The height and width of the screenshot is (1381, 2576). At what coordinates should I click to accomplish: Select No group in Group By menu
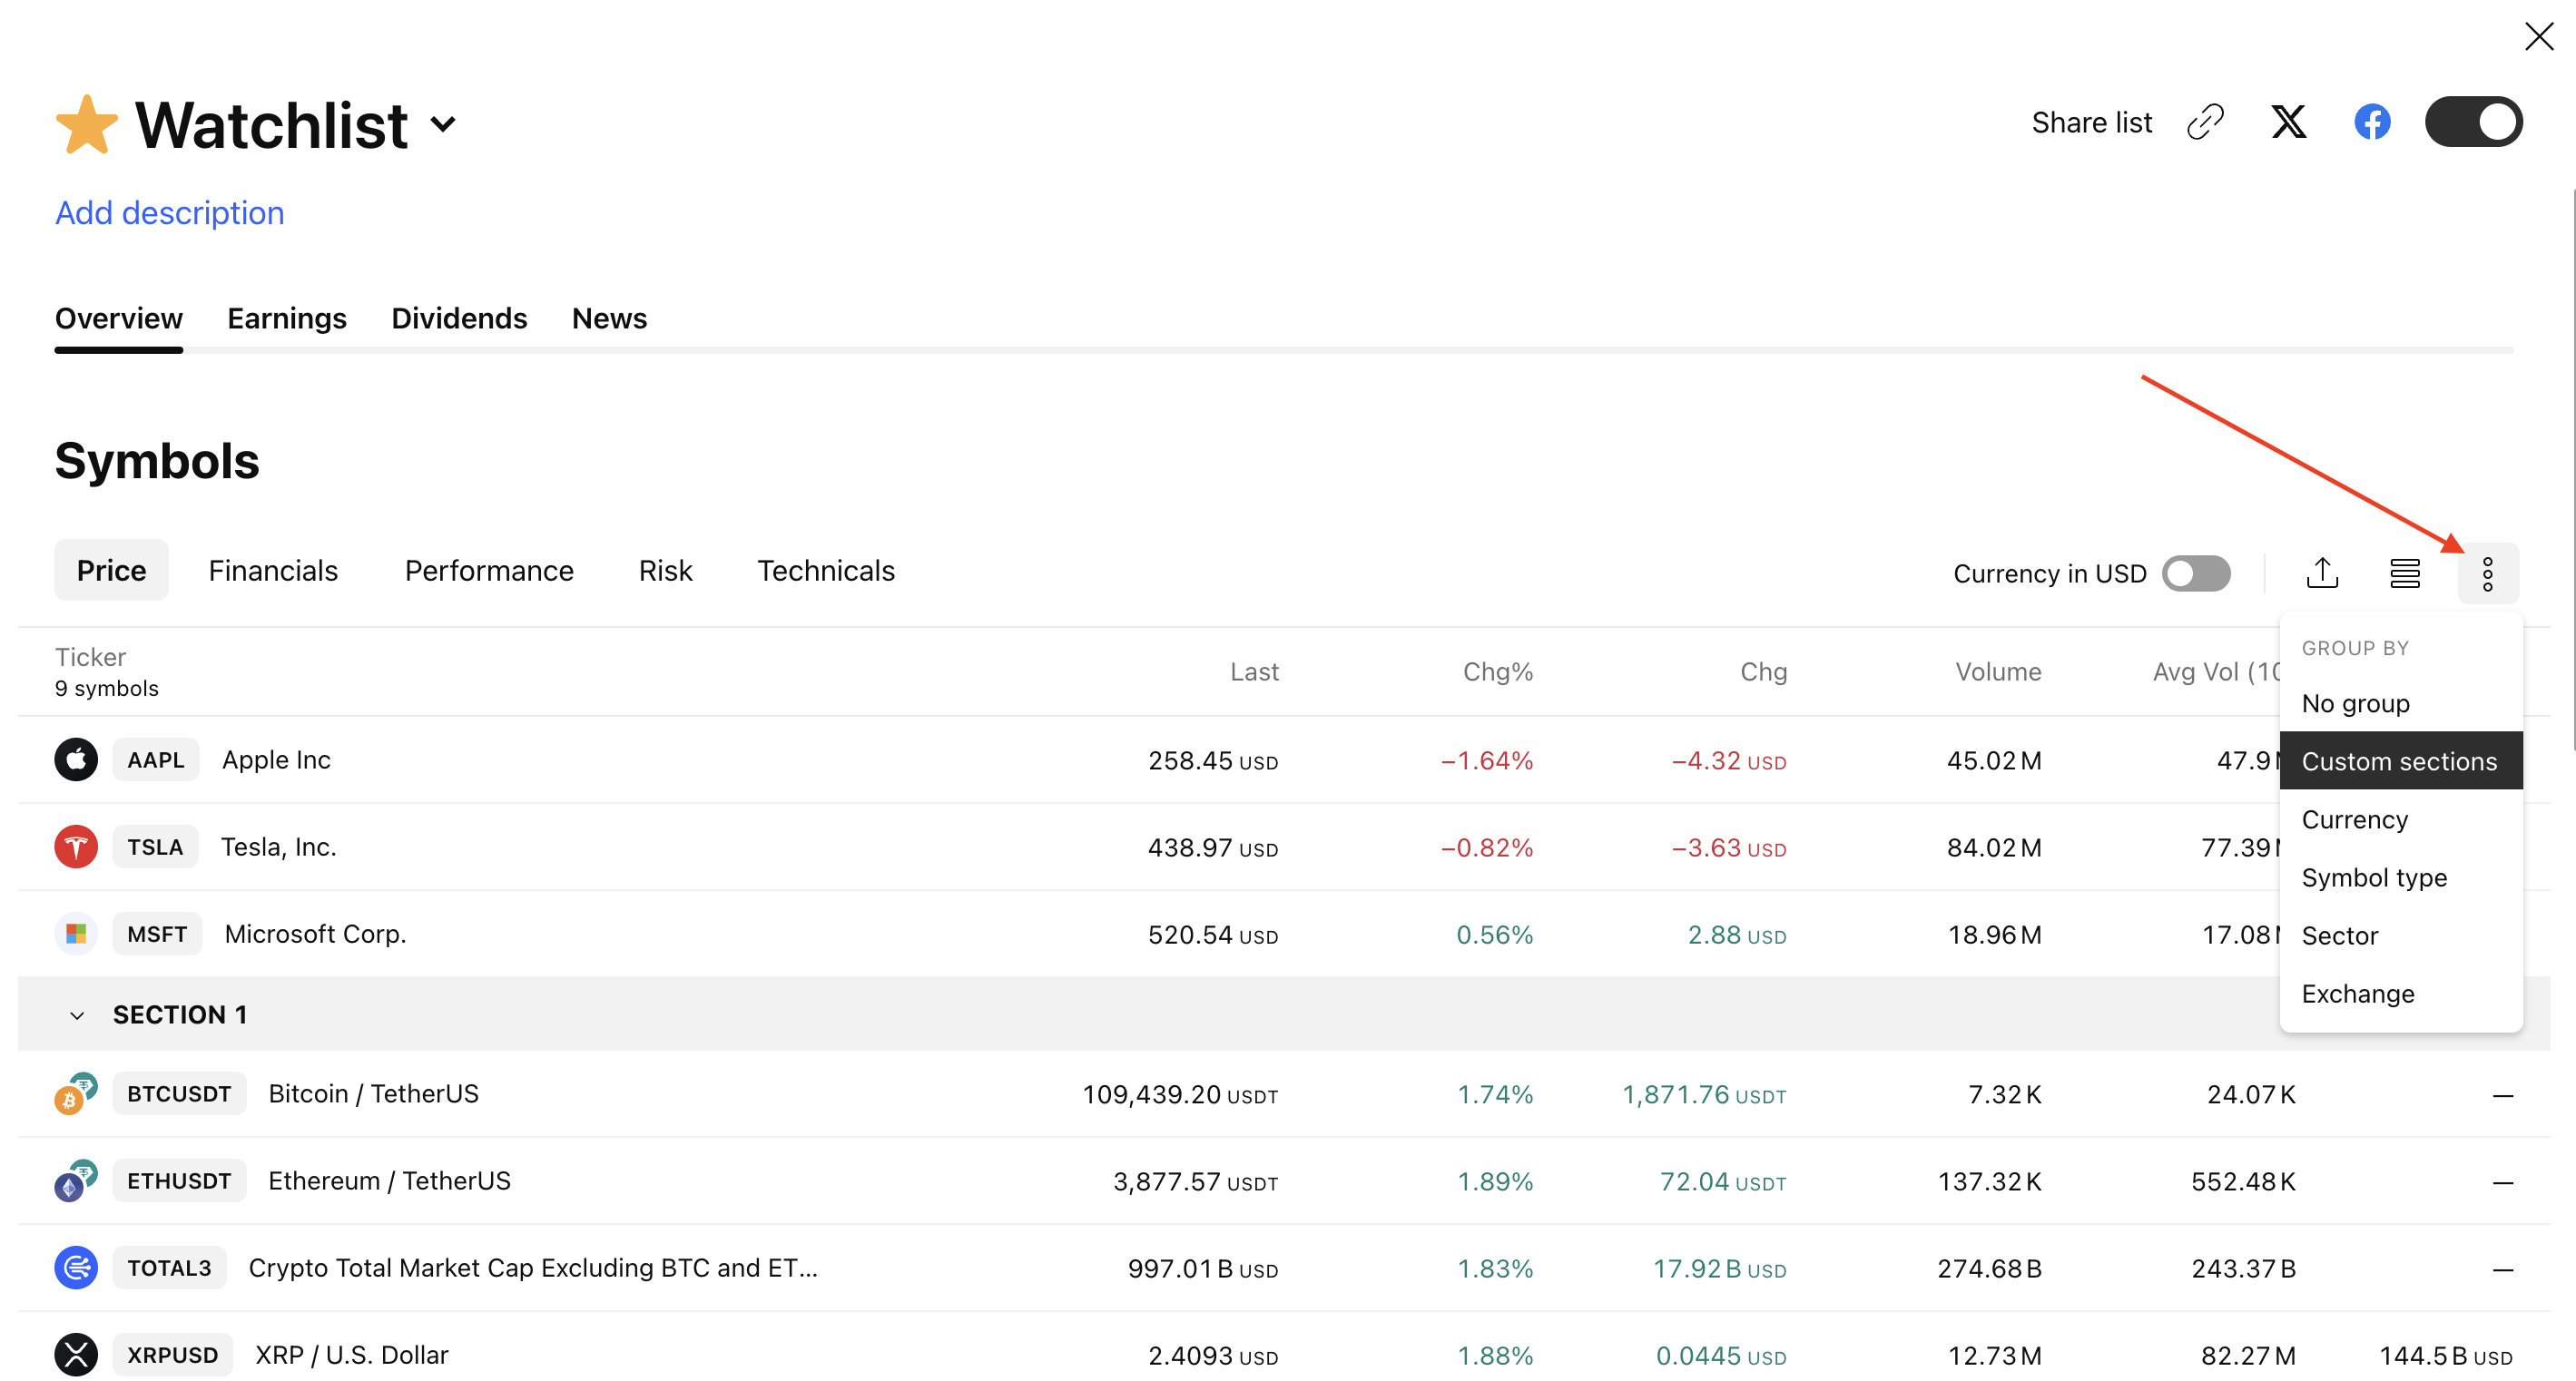pos(2355,703)
